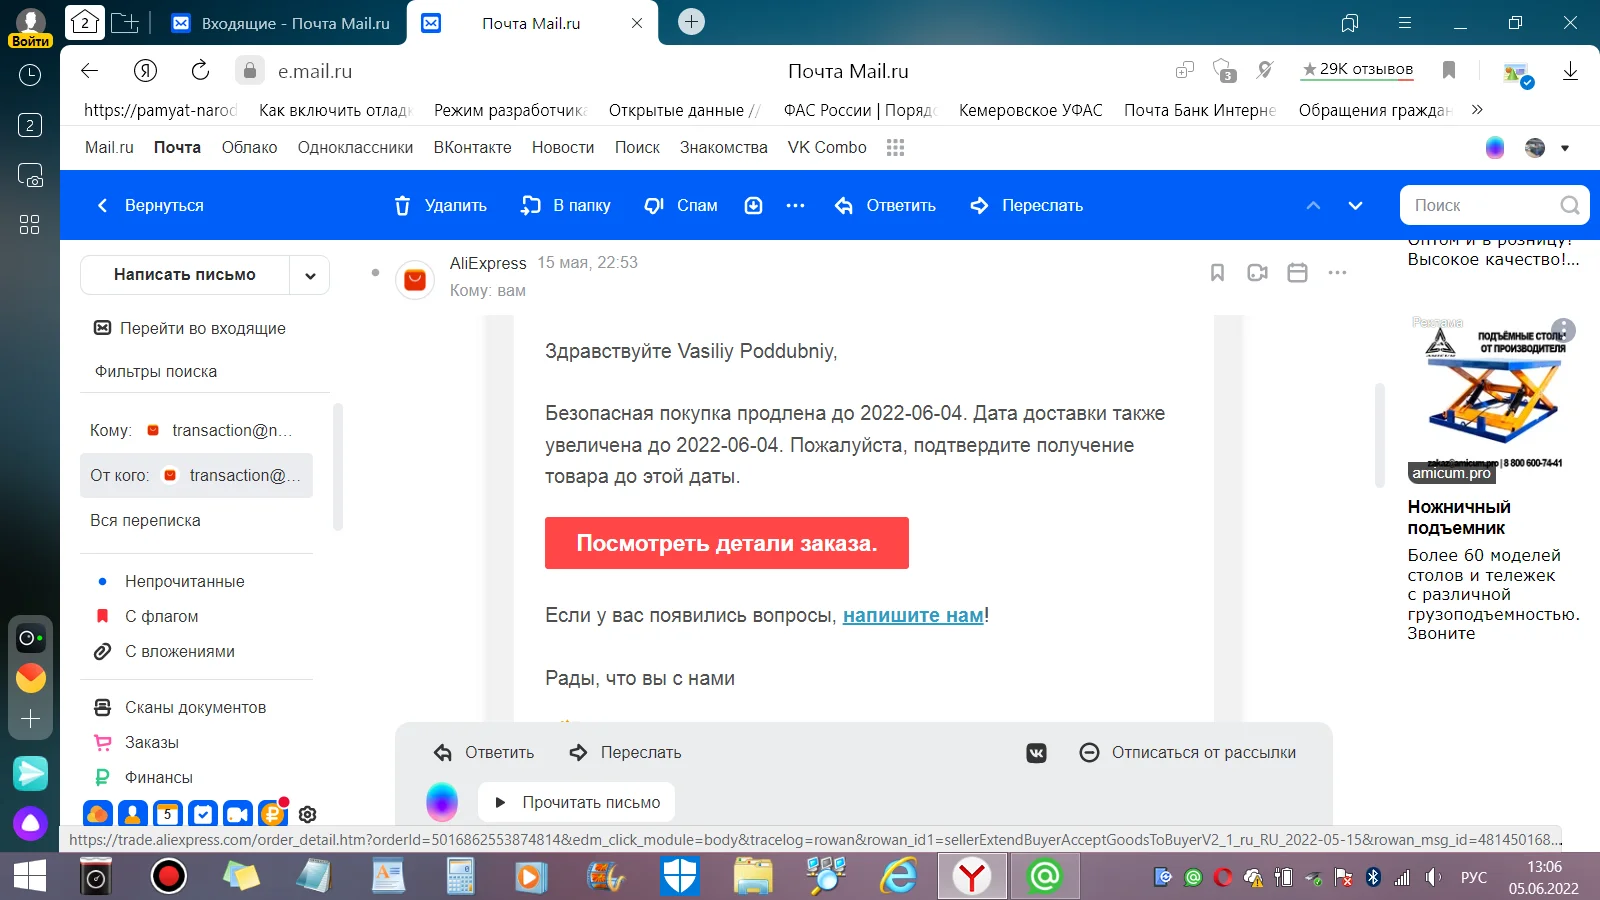This screenshot has height=900, width=1600.
Task: Click the settings gear icon in sidebar bottom
Action: click(308, 815)
